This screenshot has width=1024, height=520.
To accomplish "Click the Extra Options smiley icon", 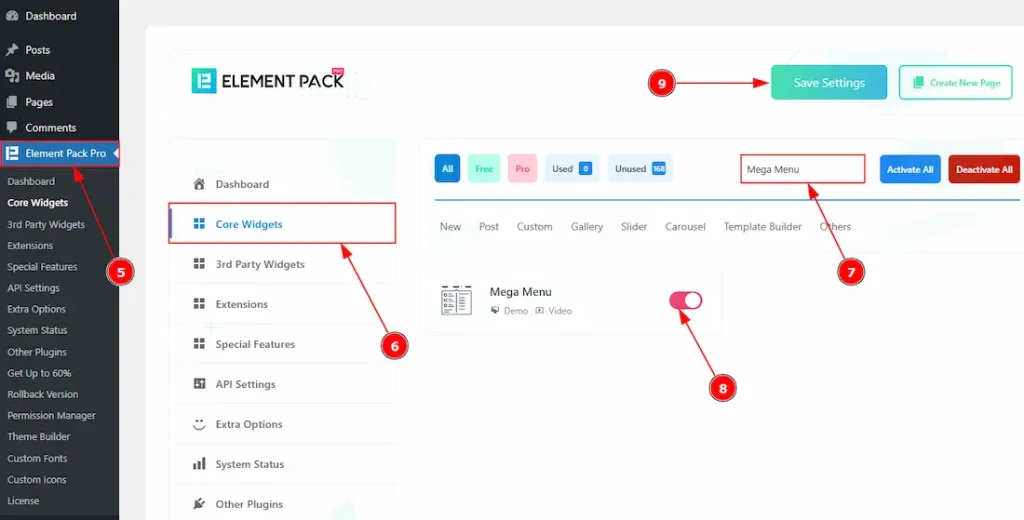I will click(198, 424).
